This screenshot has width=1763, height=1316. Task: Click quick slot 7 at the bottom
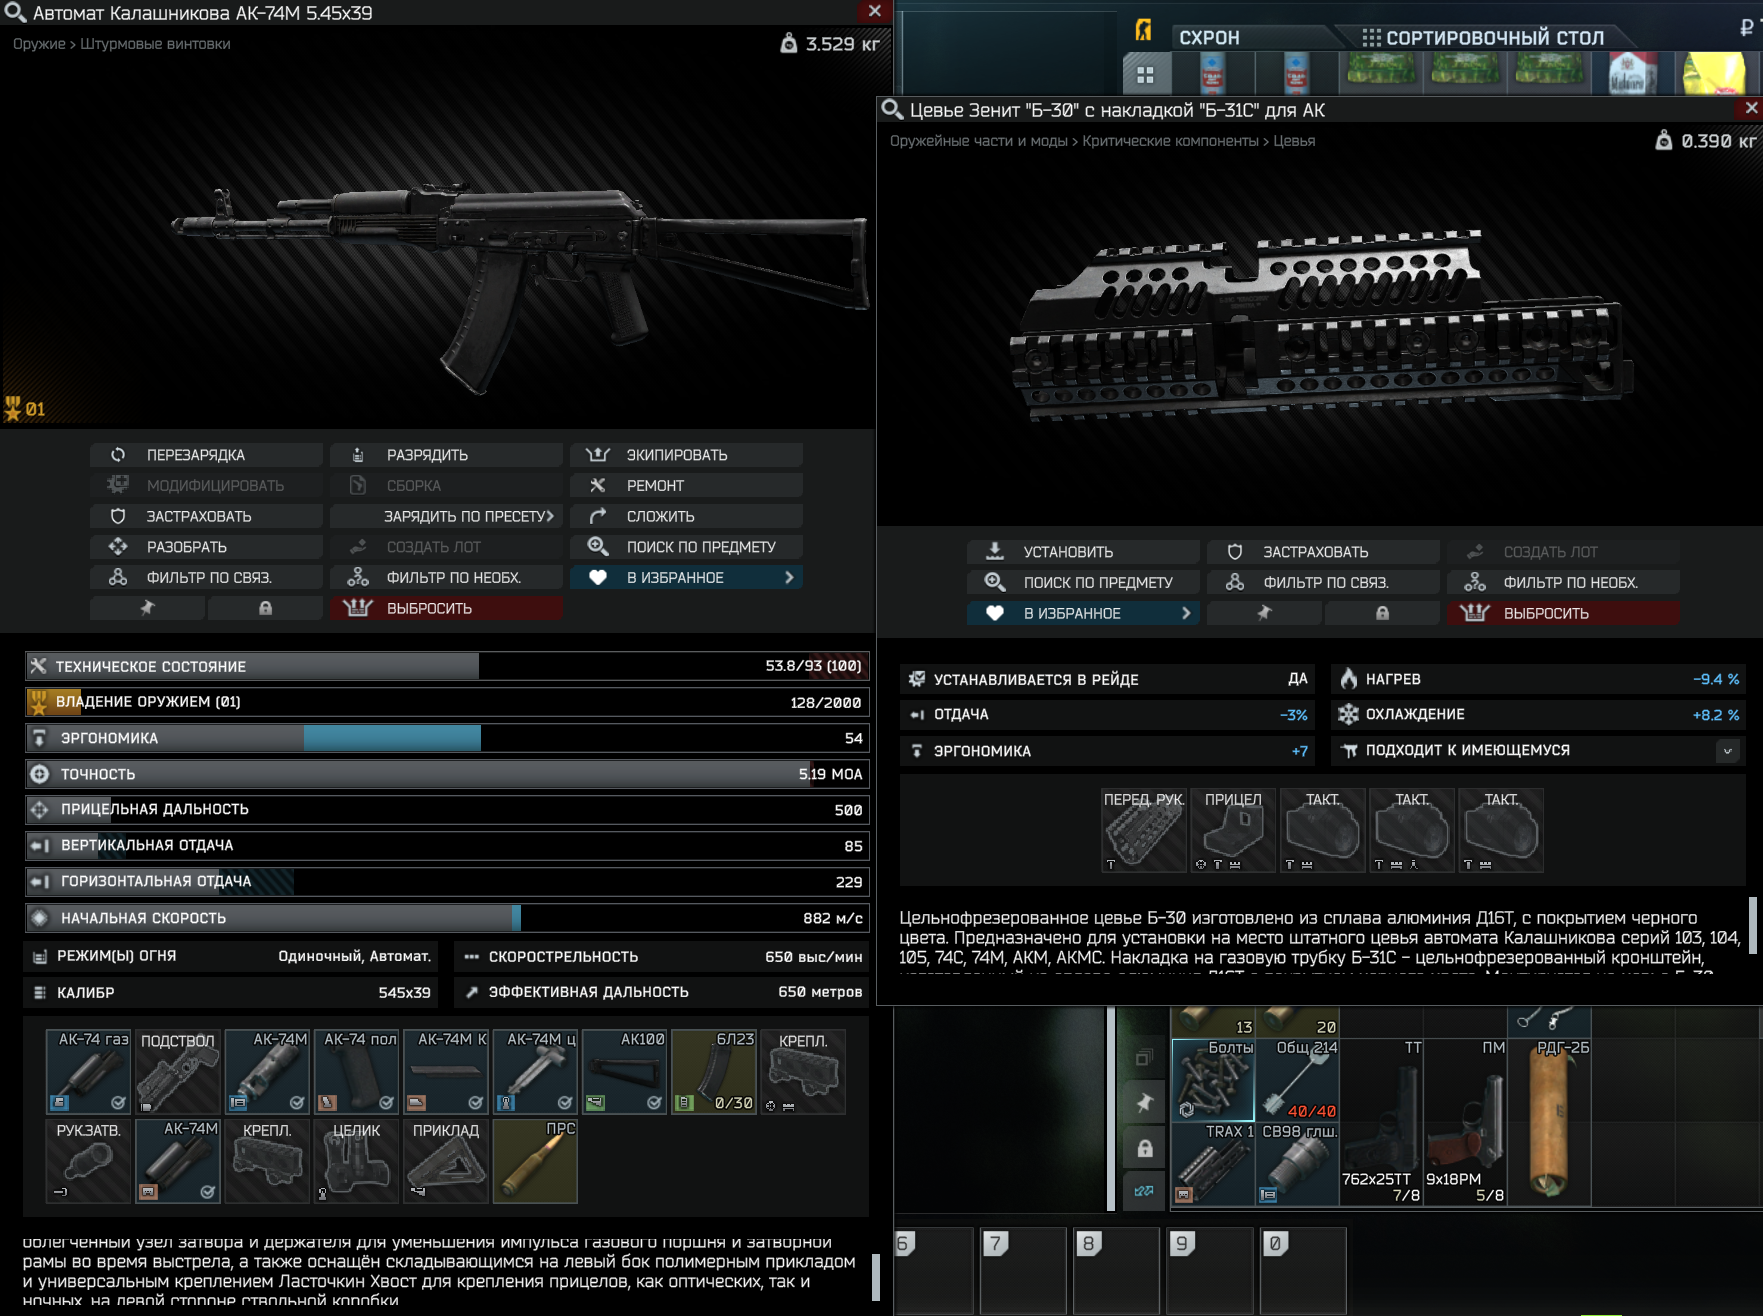(x=1021, y=1270)
